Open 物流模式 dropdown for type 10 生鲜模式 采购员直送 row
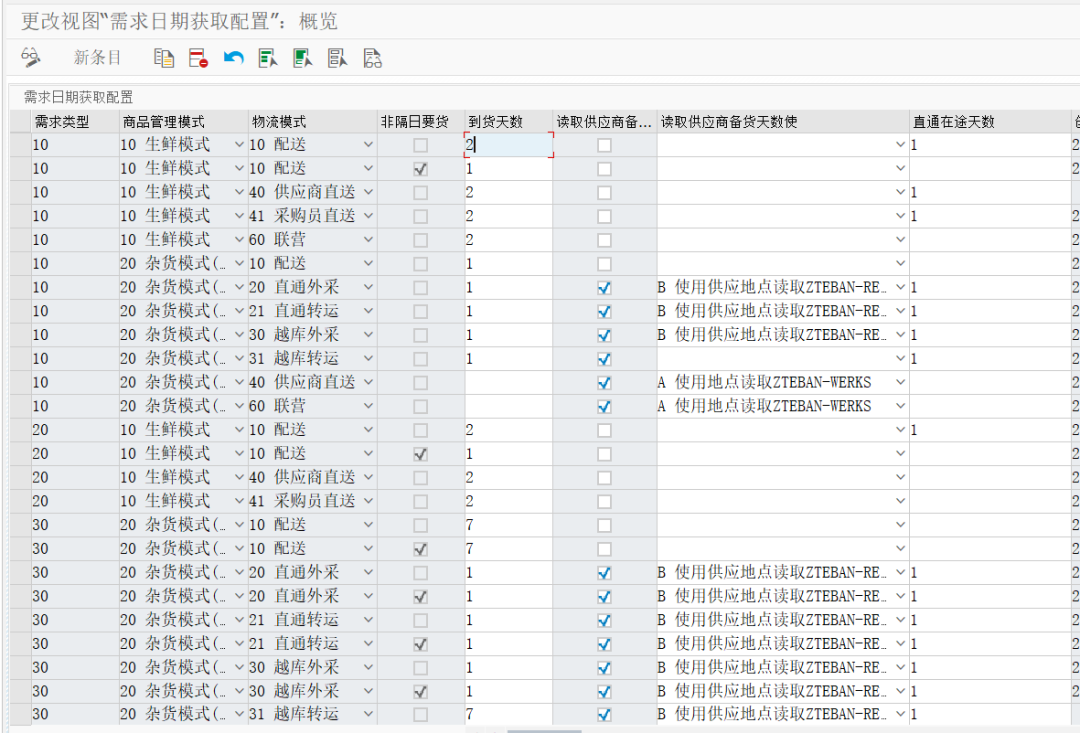 (x=368, y=216)
